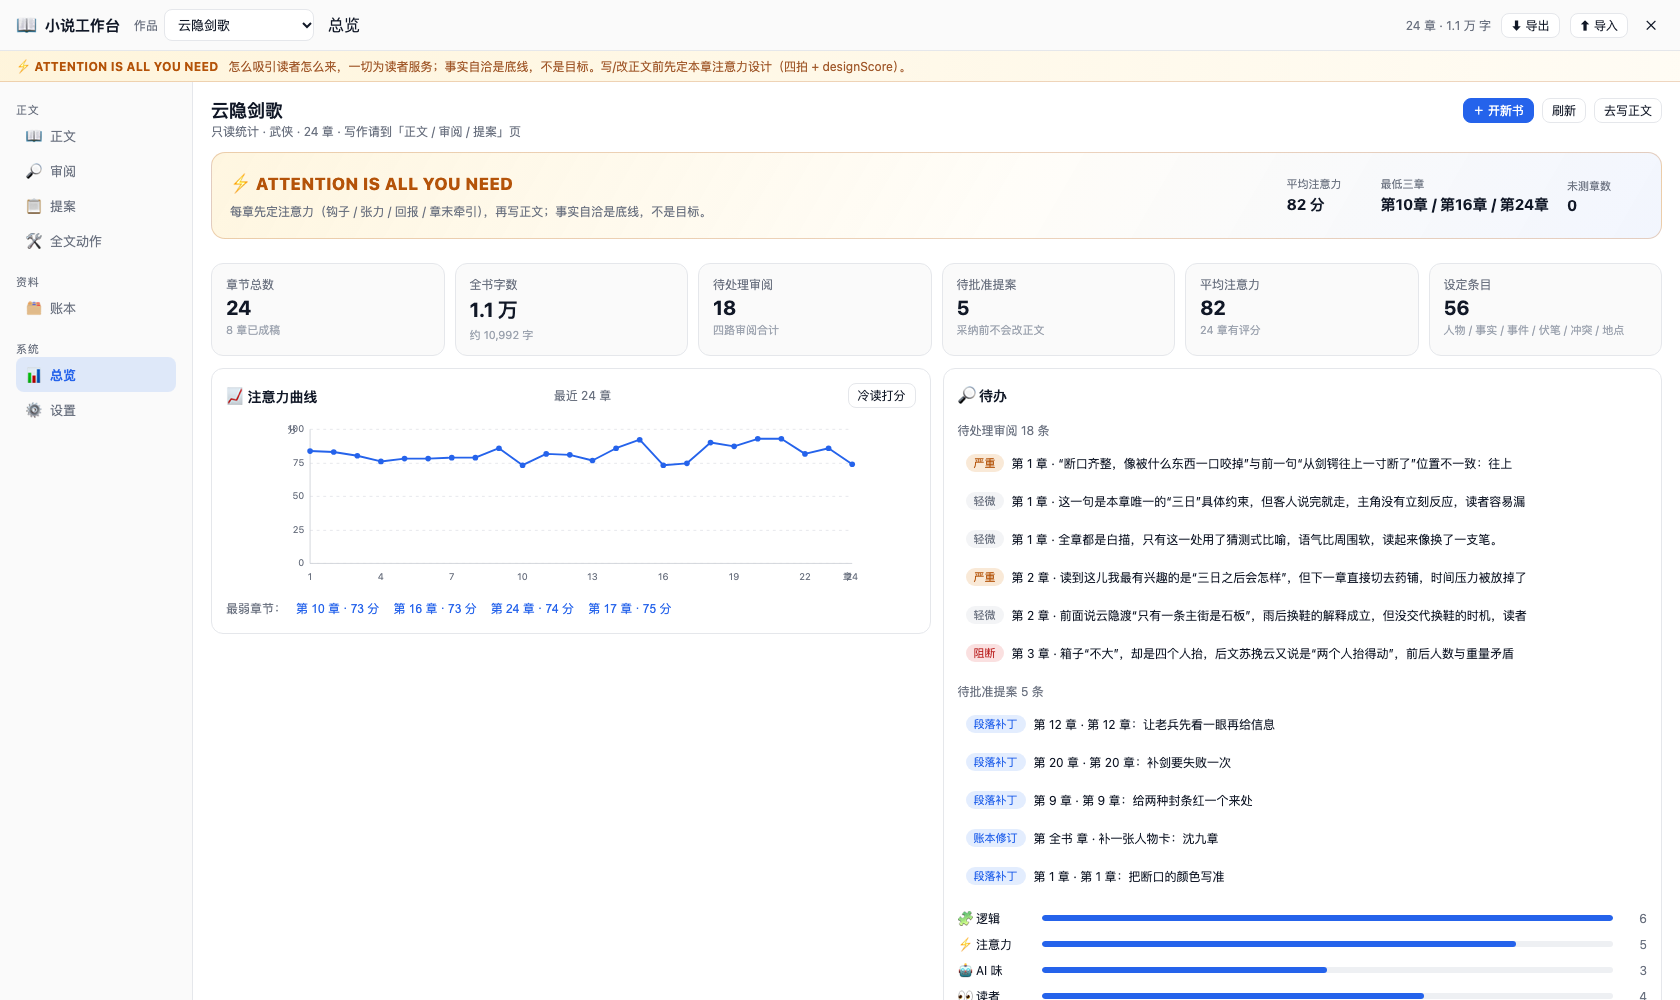Click the chart icon beside 注意力曲线
Image resolution: width=1680 pixels, height=1000 pixels.
(x=235, y=396)
